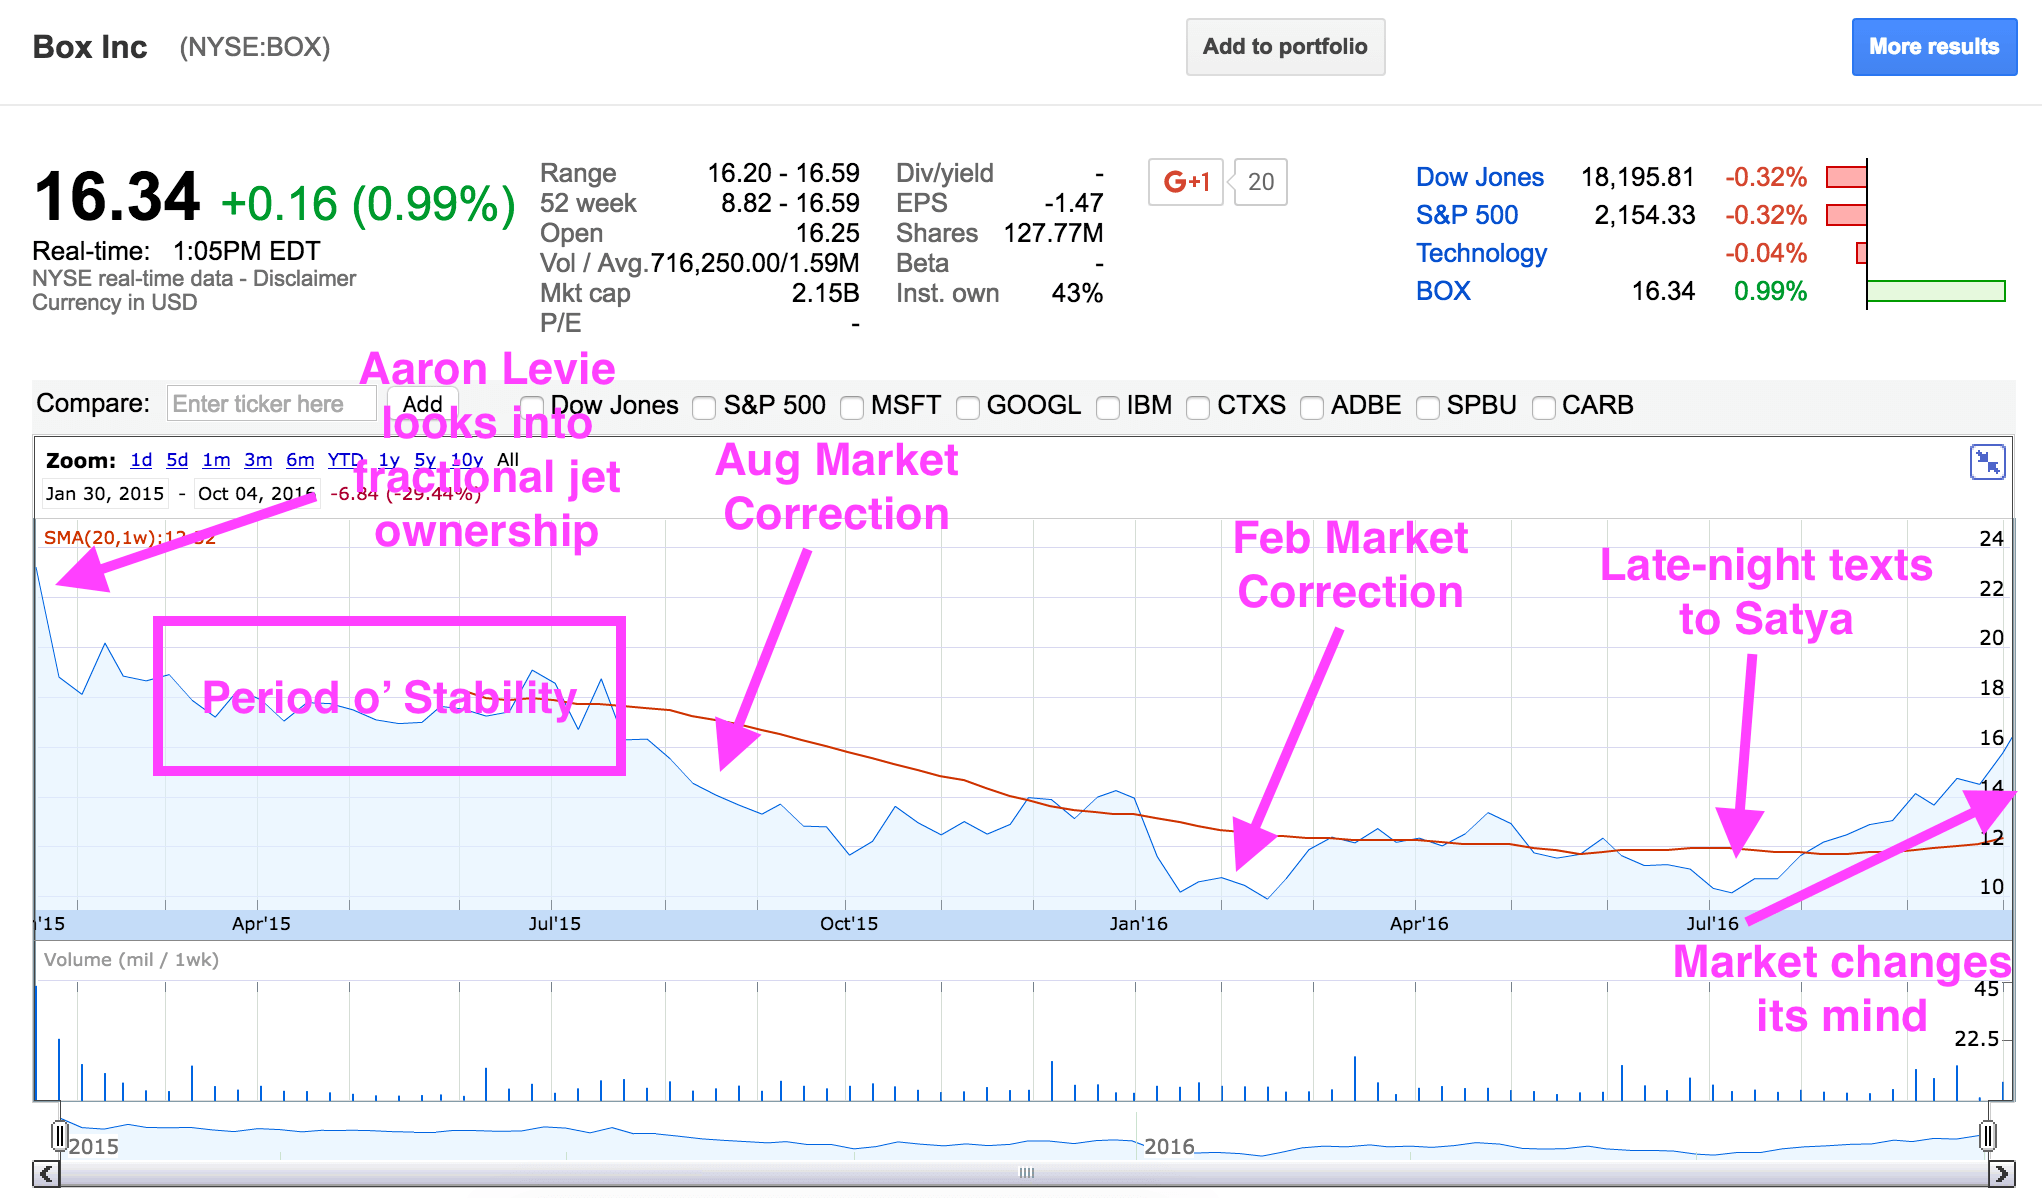
Task: Set zoom to 6m
Action: tap(300, 460)
